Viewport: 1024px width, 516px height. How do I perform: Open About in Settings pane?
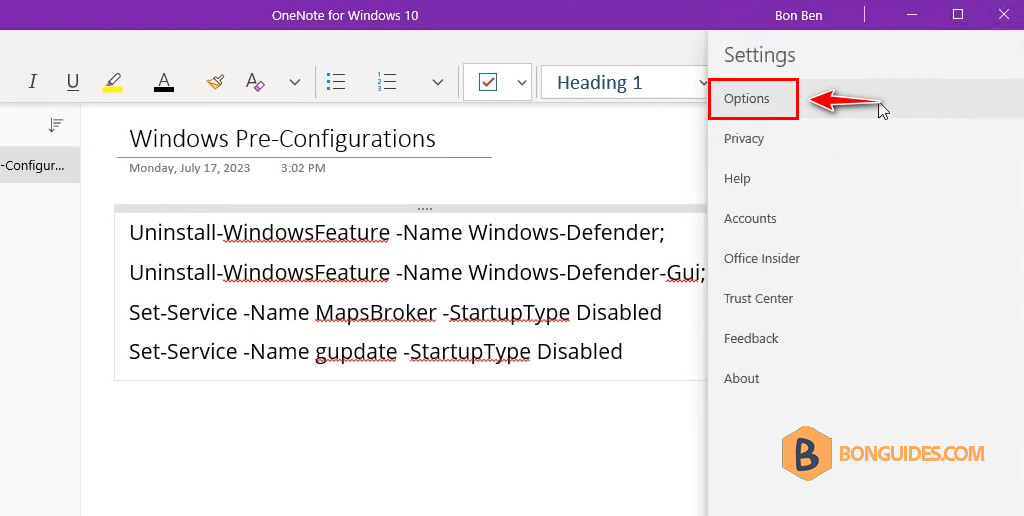coord(741,378)
